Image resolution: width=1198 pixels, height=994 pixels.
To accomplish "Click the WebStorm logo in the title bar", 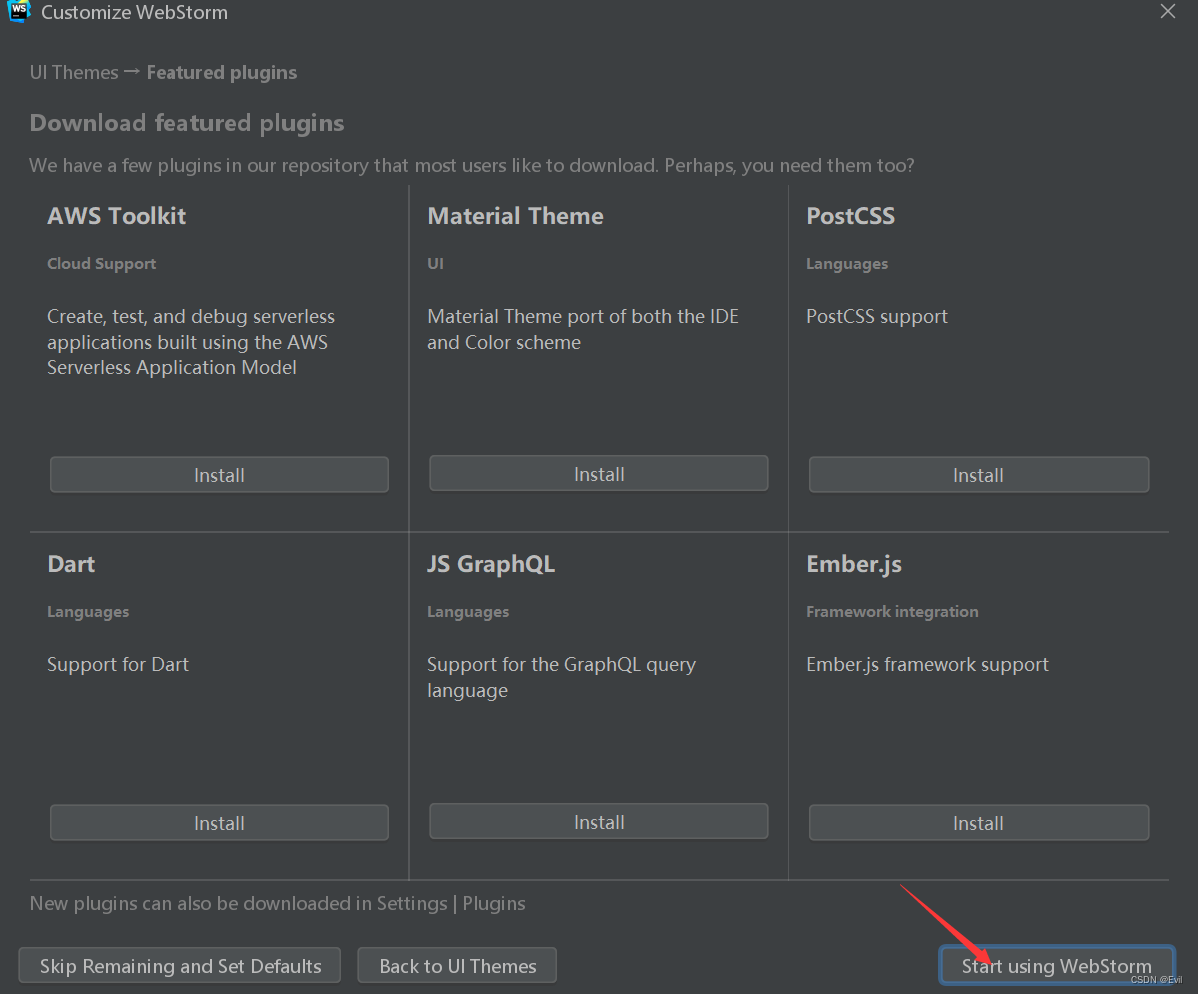I will click(x=18, y=12).
